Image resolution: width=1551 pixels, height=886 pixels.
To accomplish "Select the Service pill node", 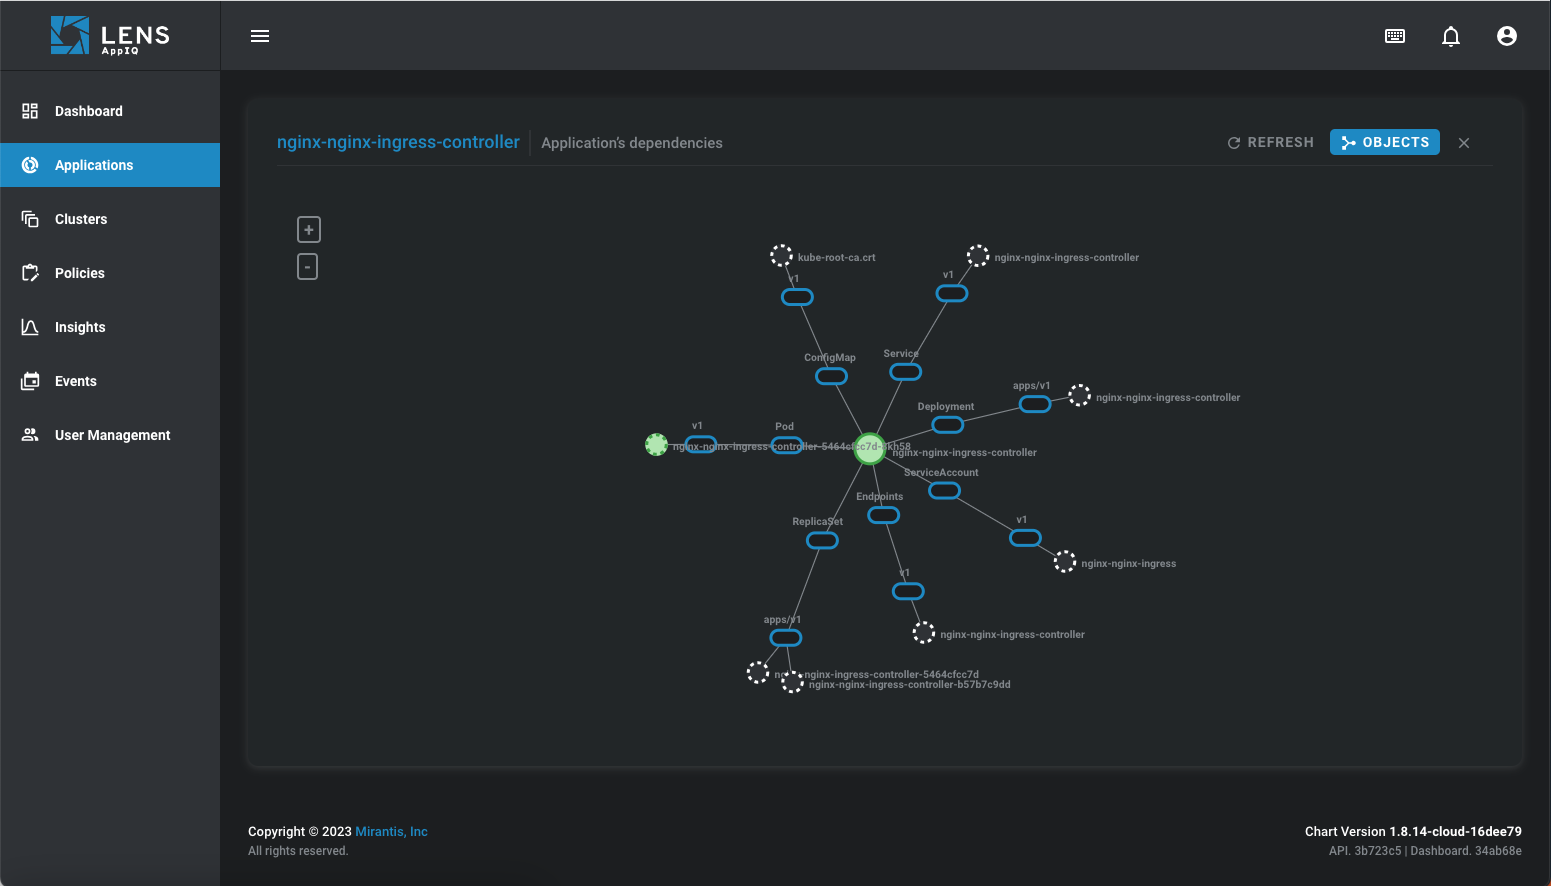I will click(905, 372).
